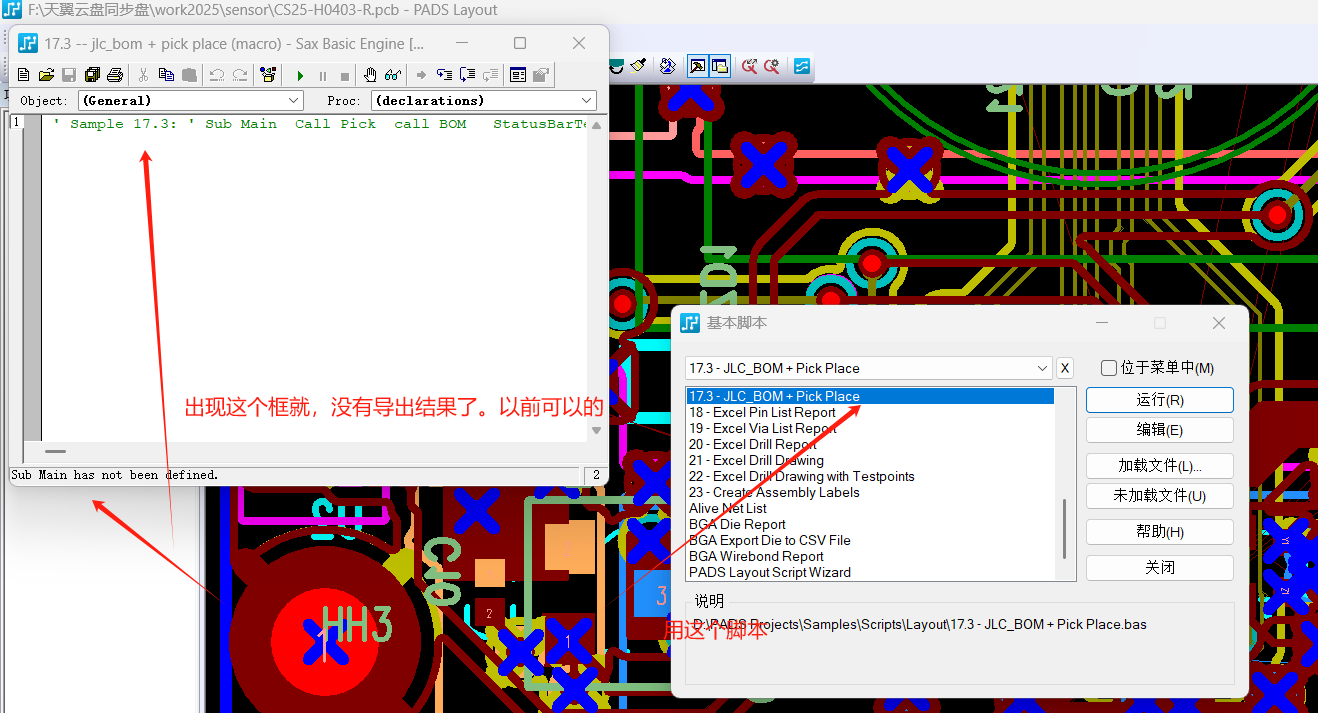Click the green Run macro play button
The width and height of the screenshot is (1318, 713).
300,75
